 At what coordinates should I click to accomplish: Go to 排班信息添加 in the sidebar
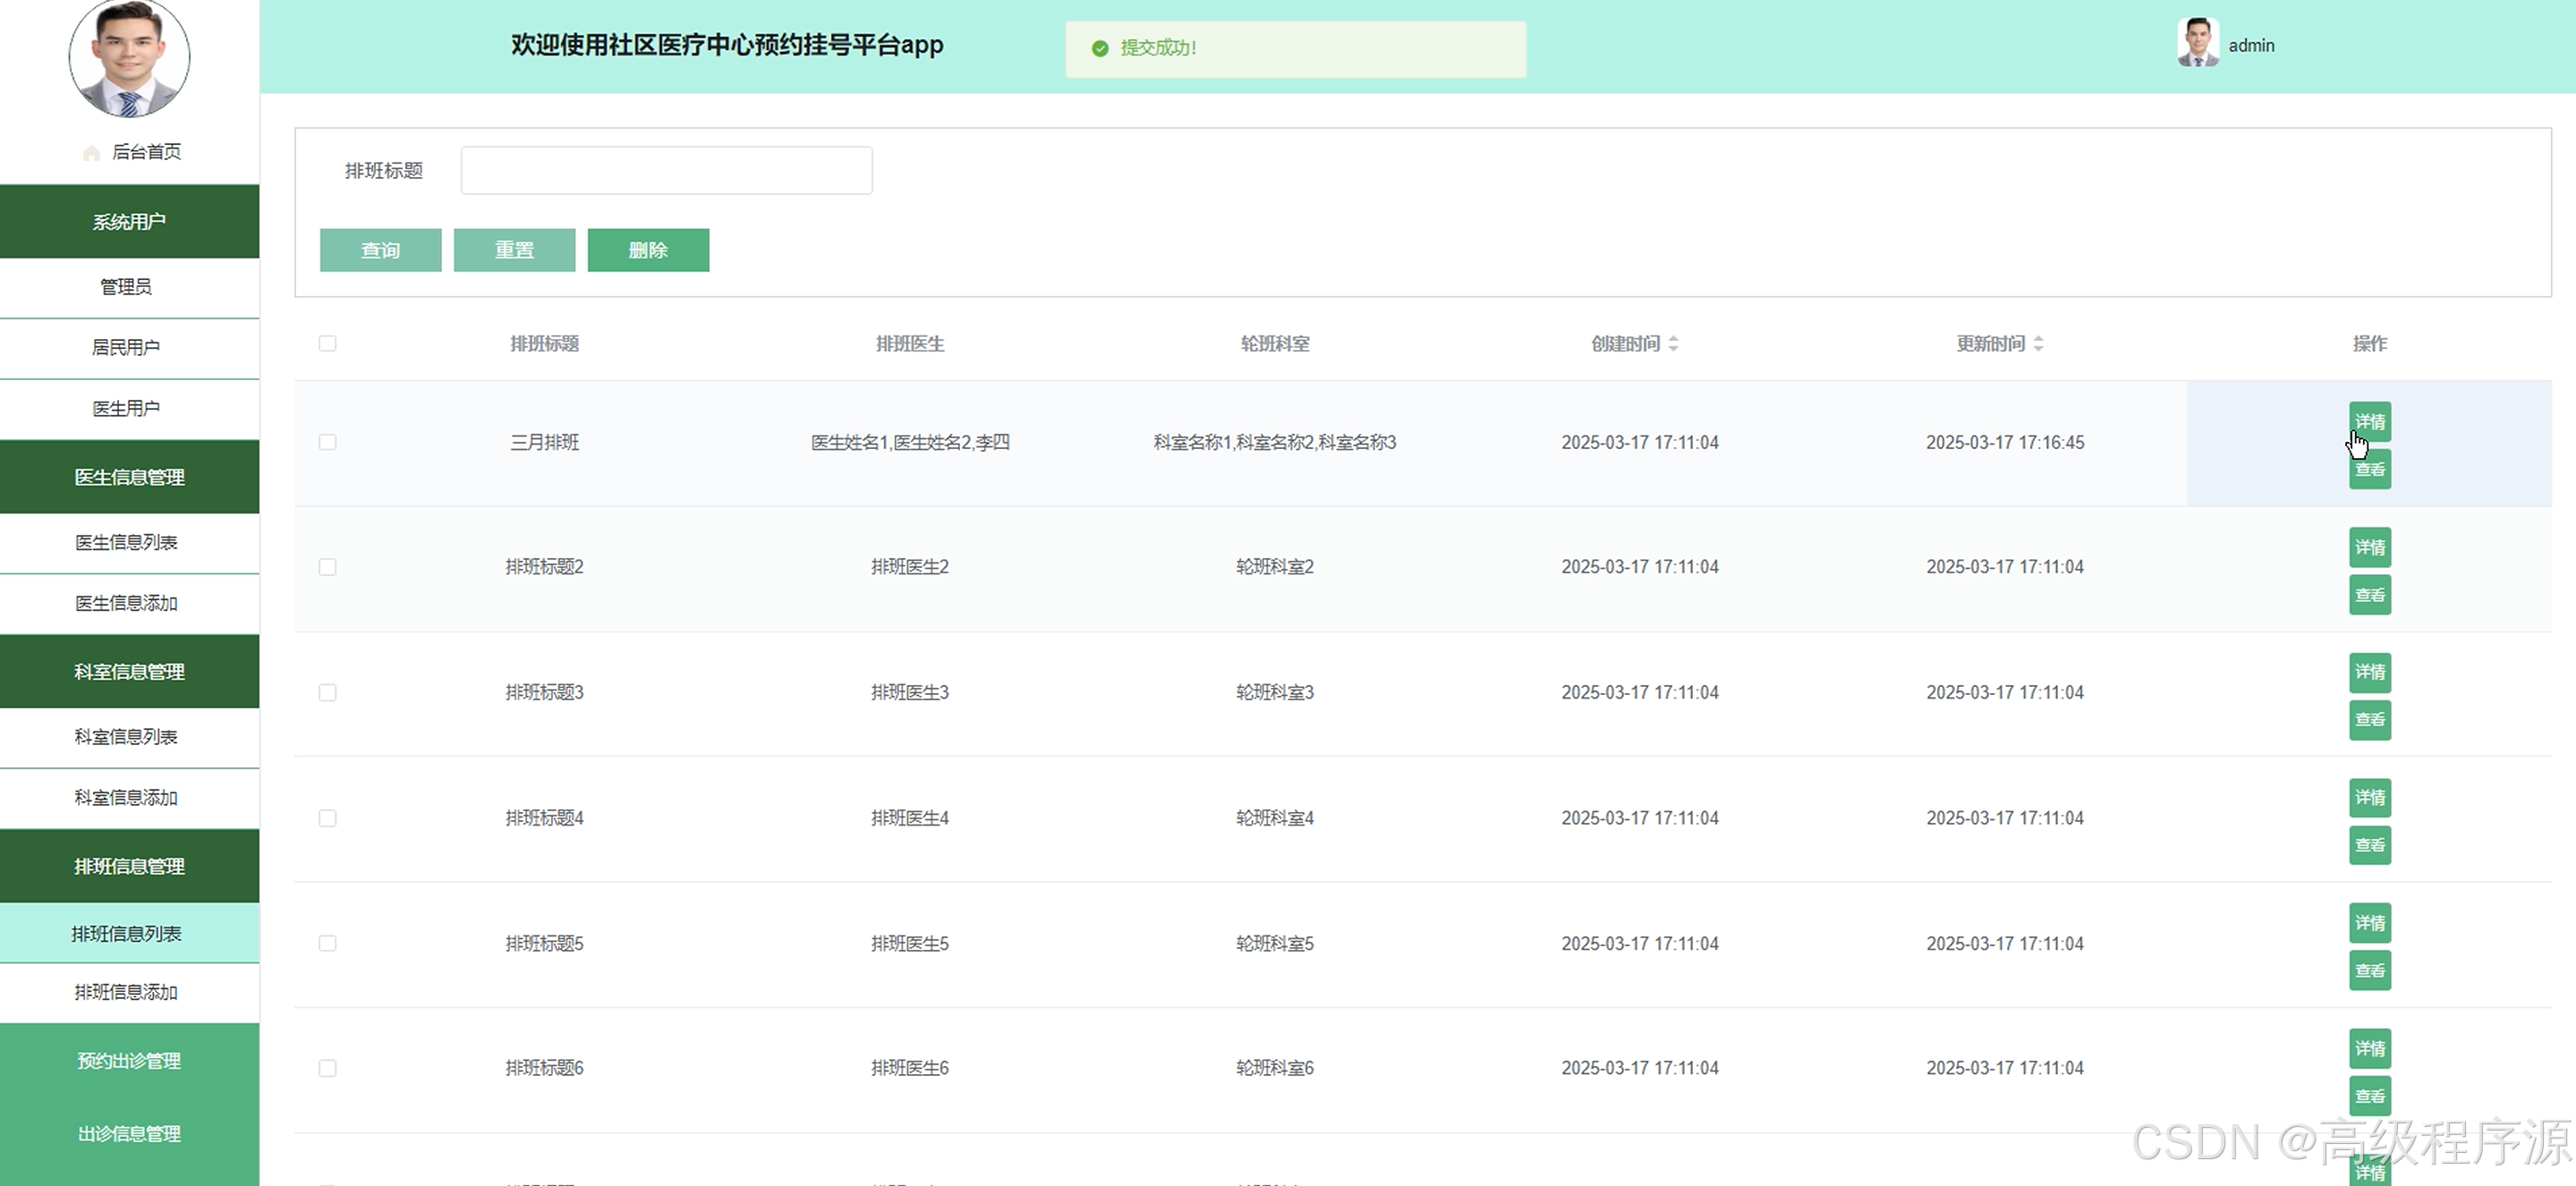[126, 992]
